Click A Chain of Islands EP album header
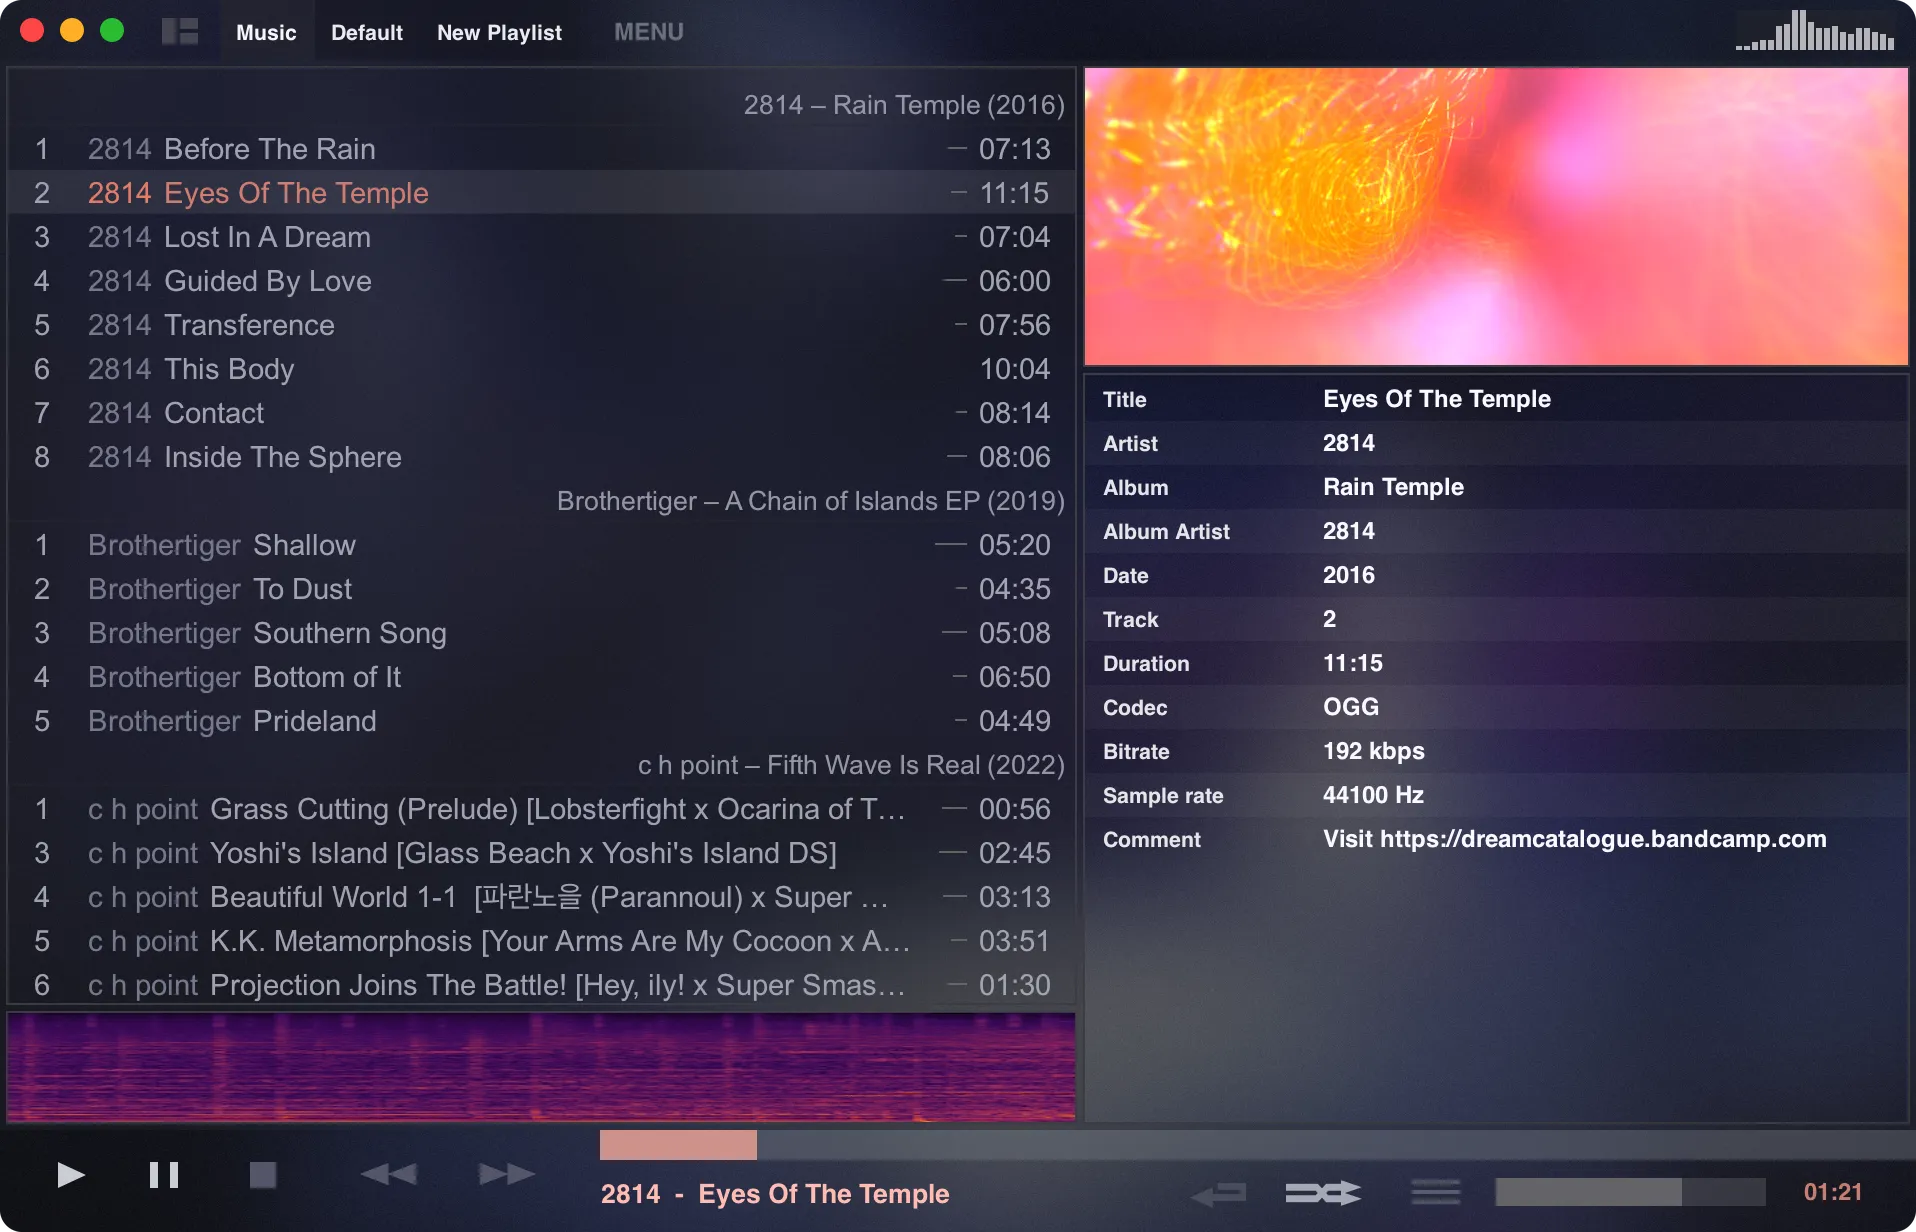 (811, 501)
